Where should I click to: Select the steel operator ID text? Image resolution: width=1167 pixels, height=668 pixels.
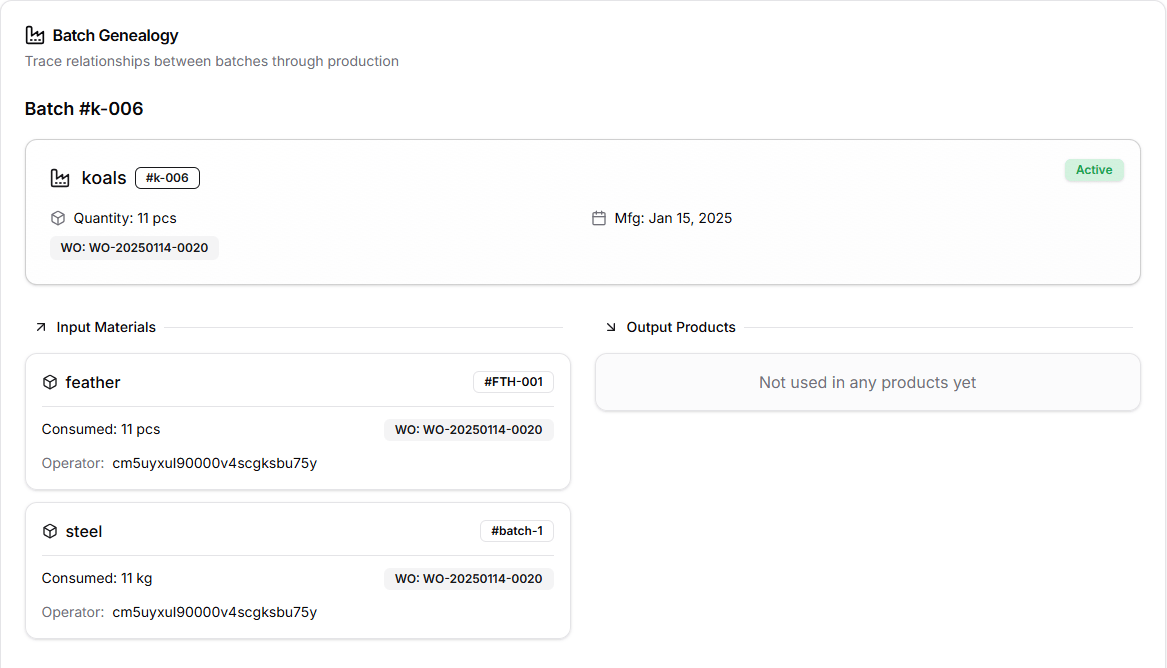[214, 612]
